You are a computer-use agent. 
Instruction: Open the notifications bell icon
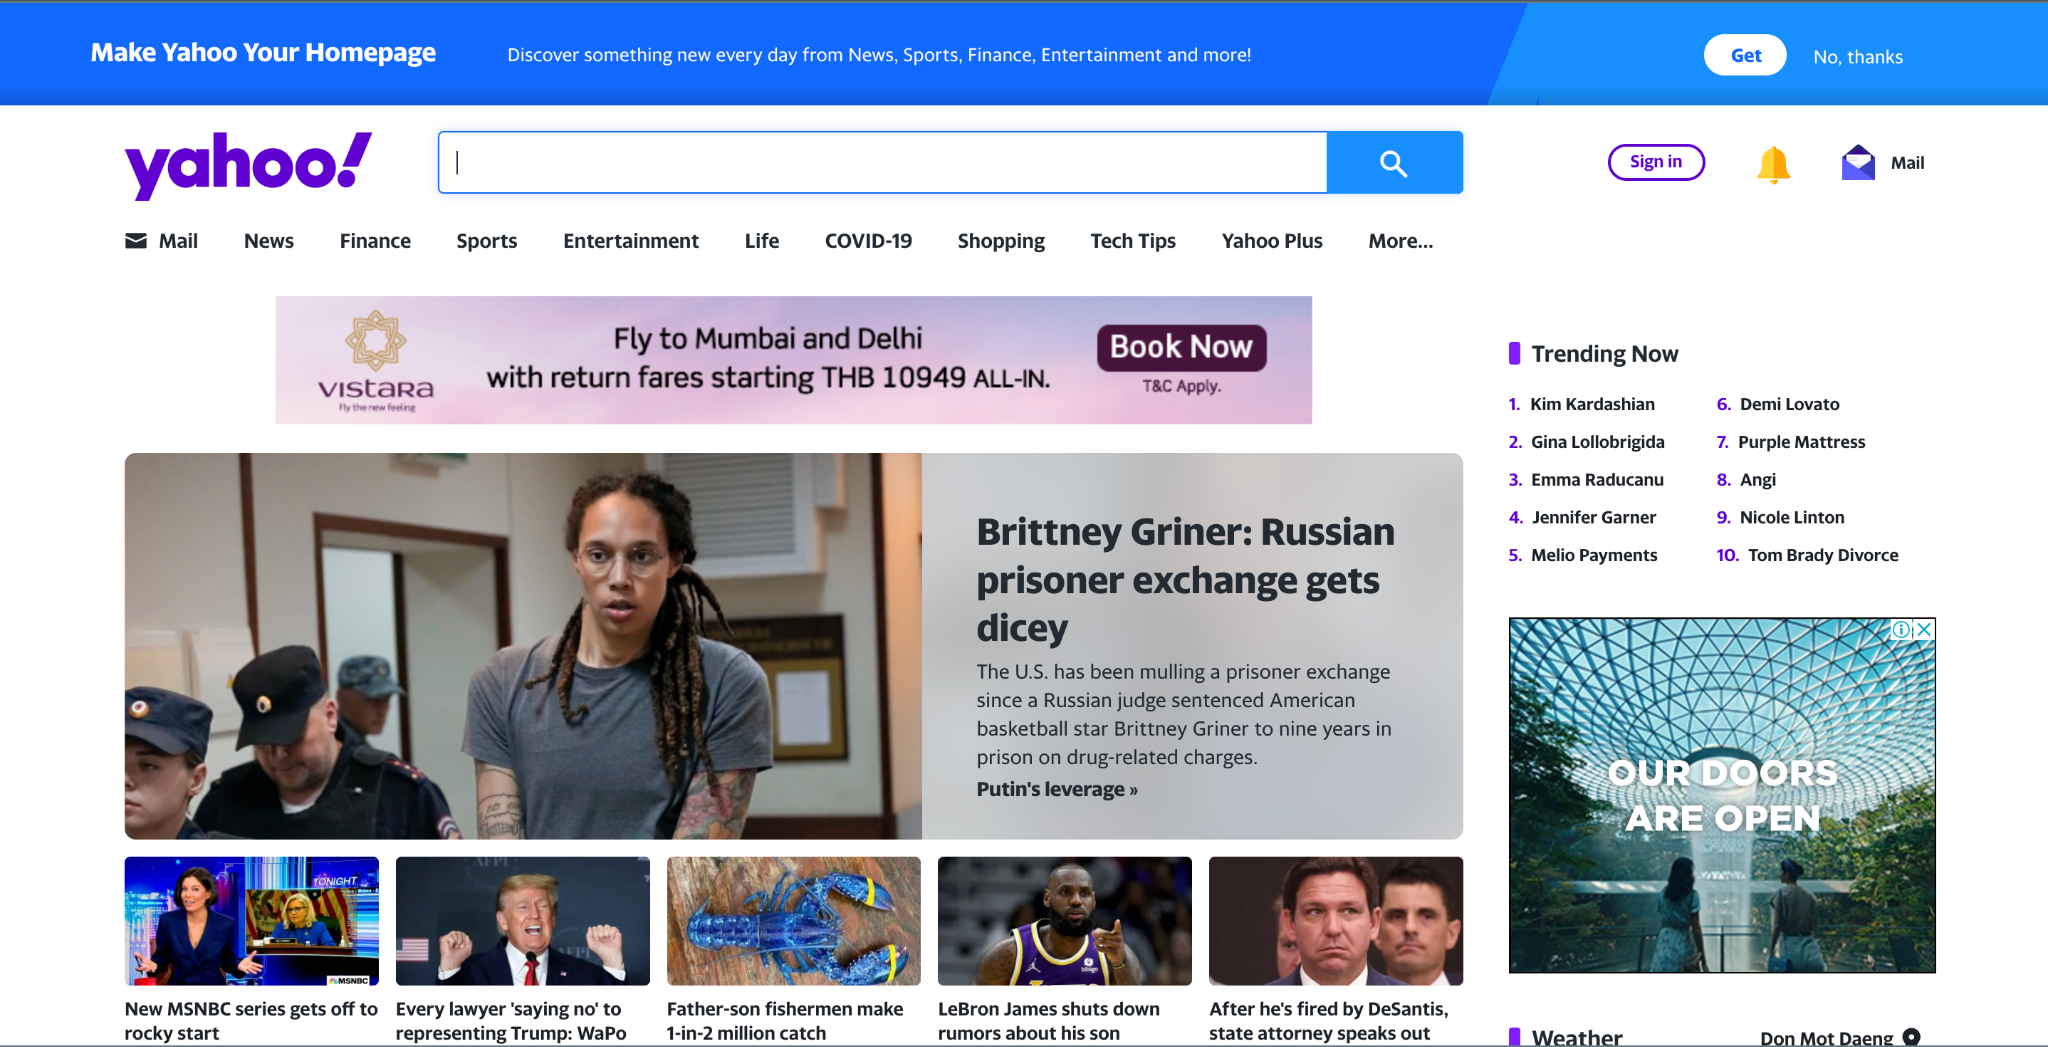(1773, 164)
